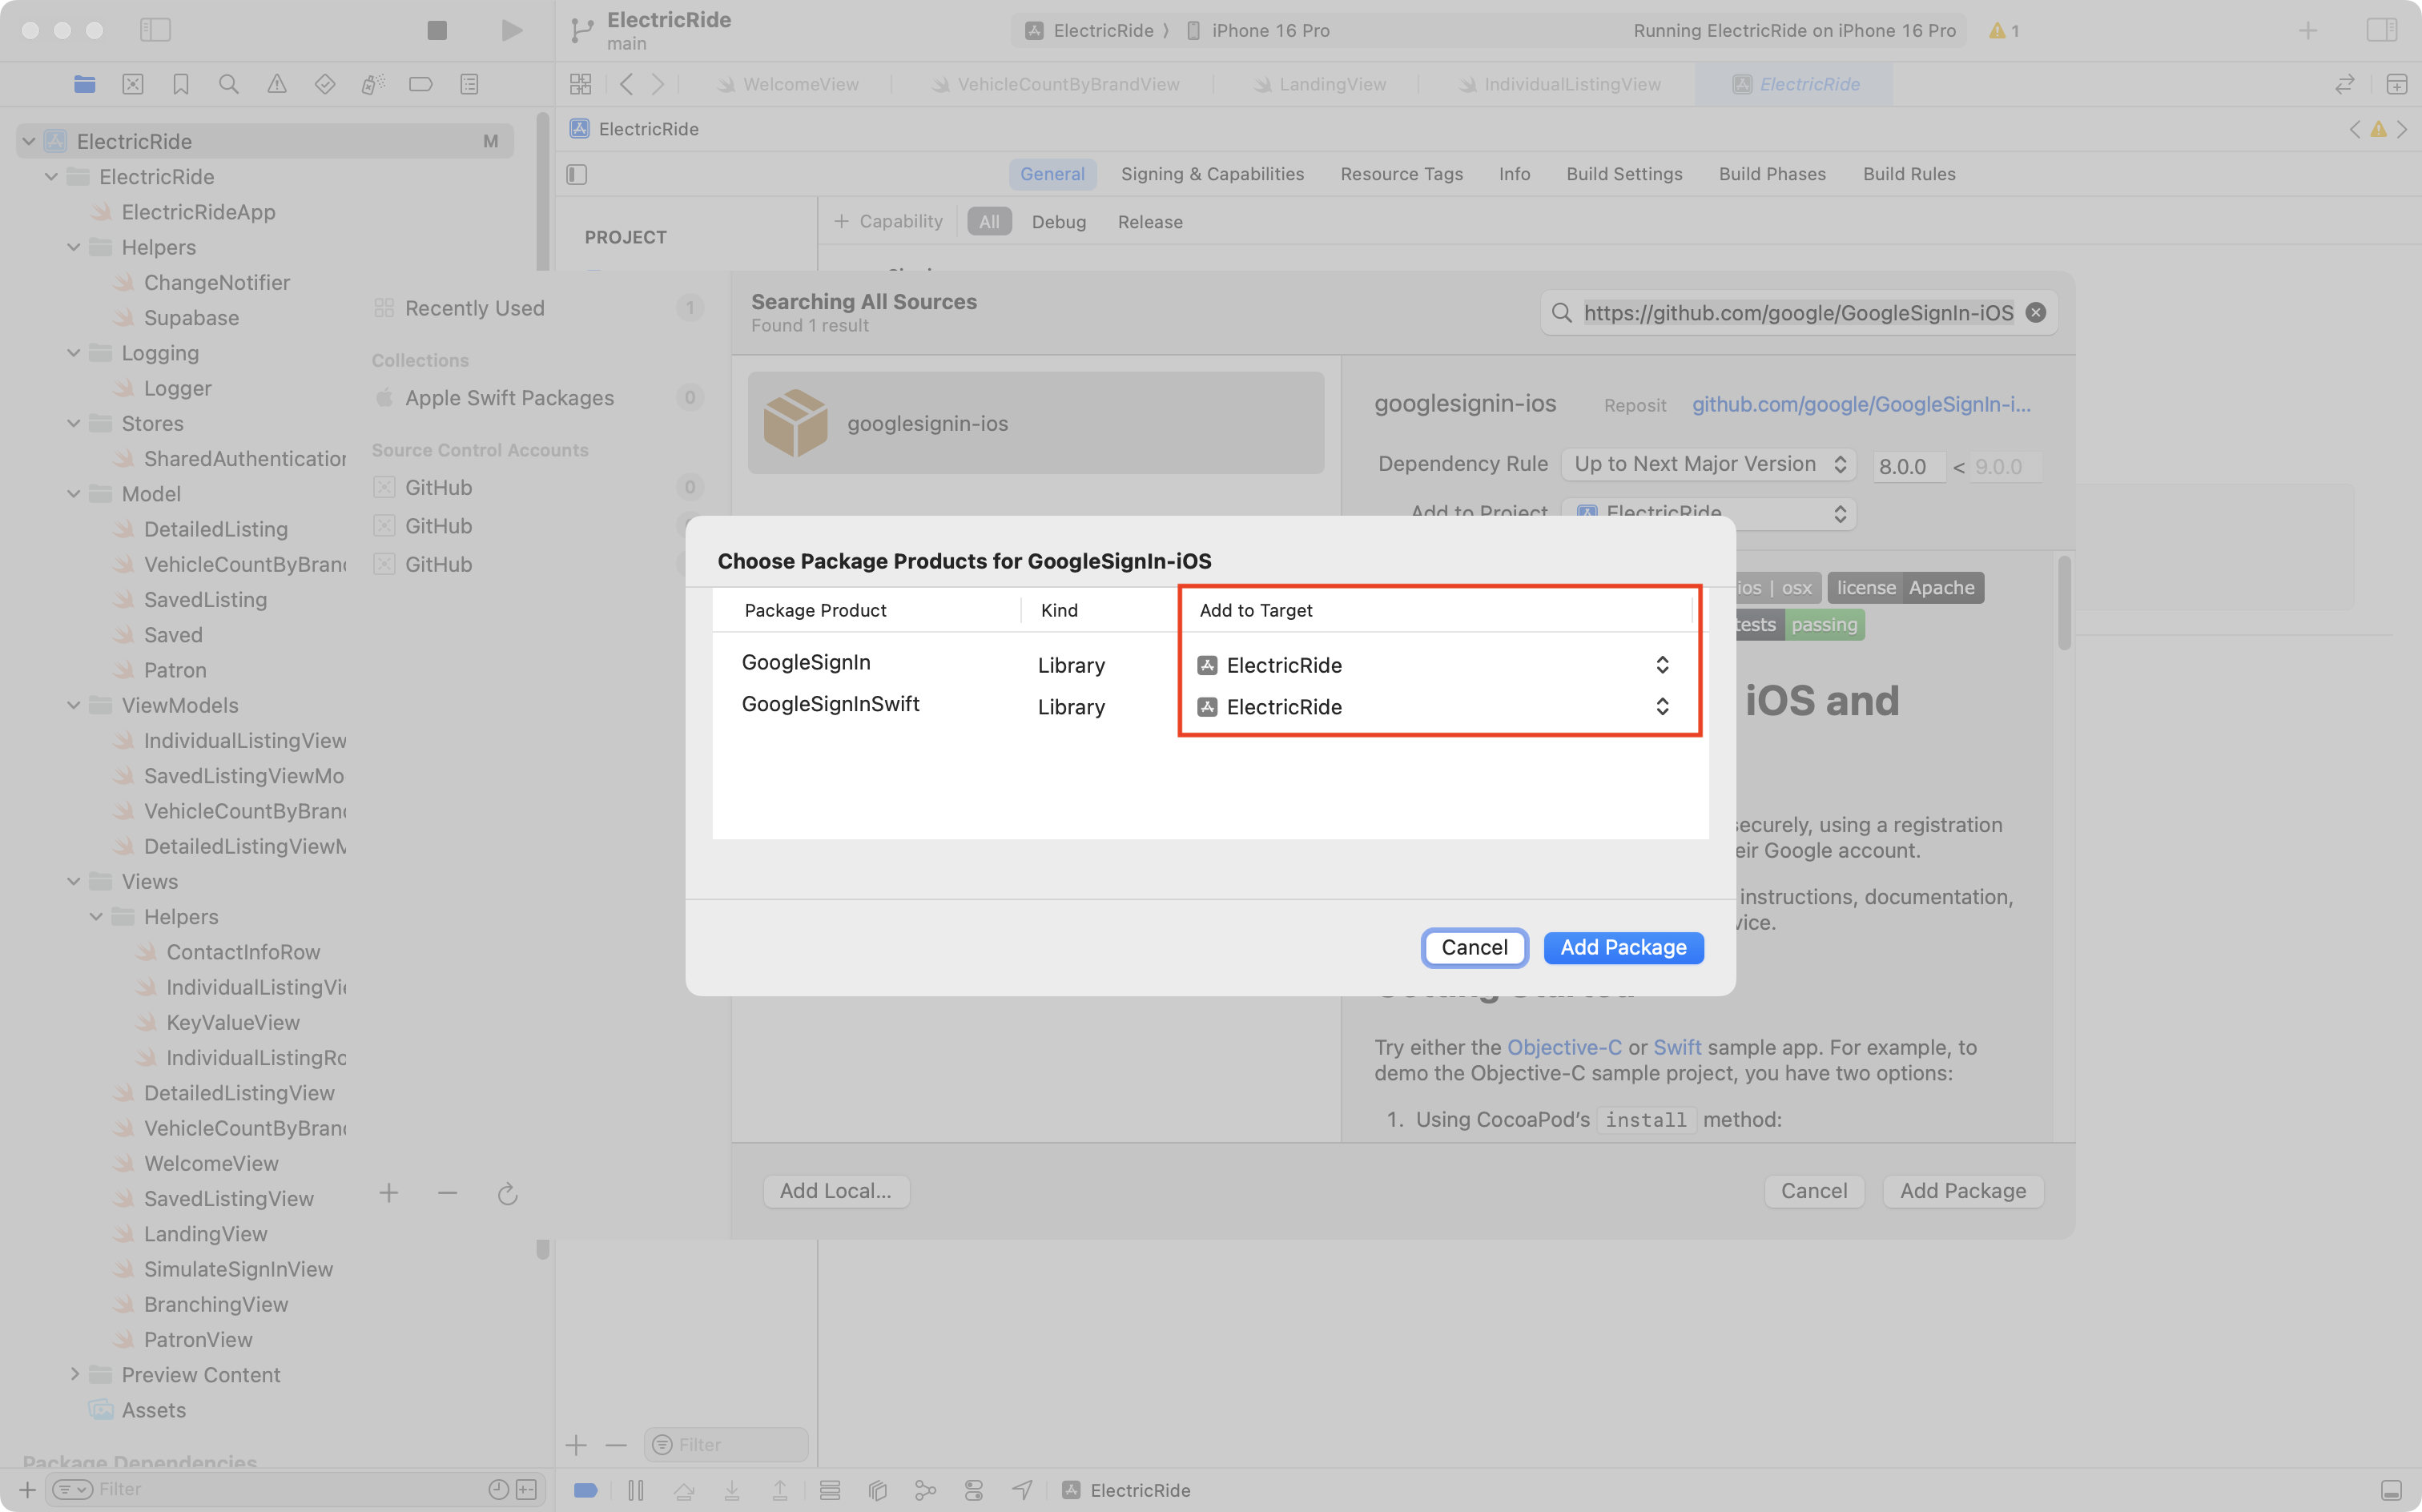
Task: Click the package readme vertical scrollbar
Action: [2064, 604]
